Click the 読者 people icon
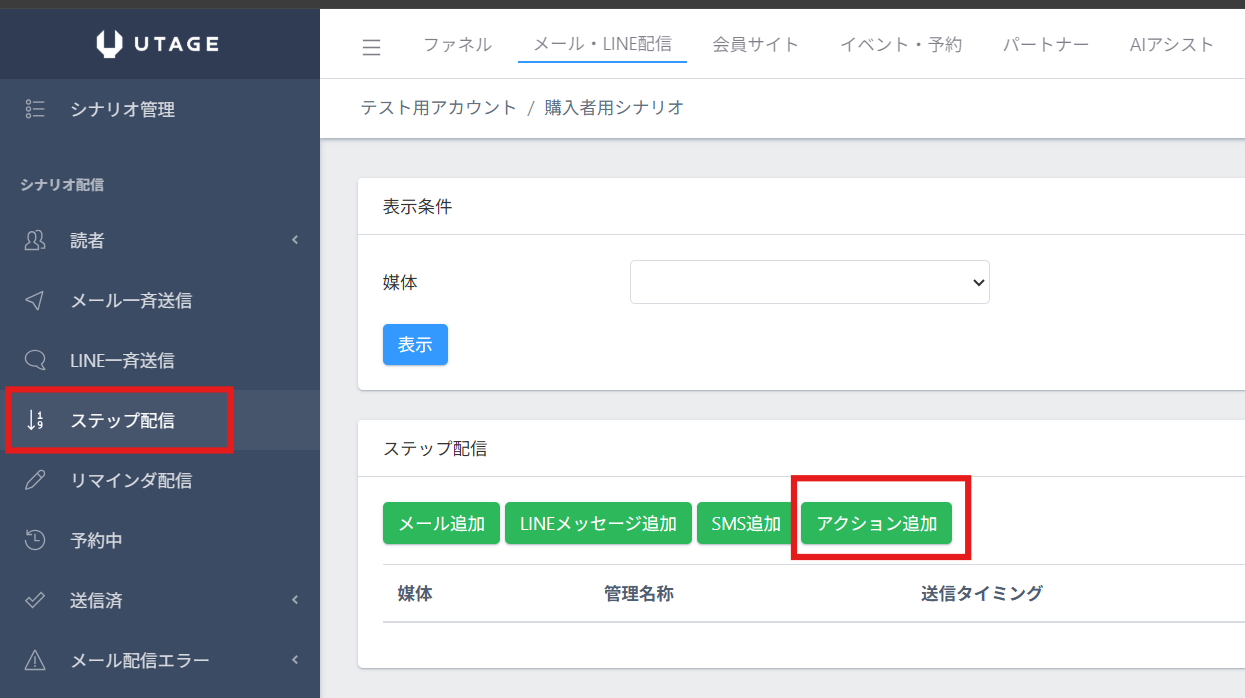The width and height of the screenshot is (1245, 698). (35, 240)
